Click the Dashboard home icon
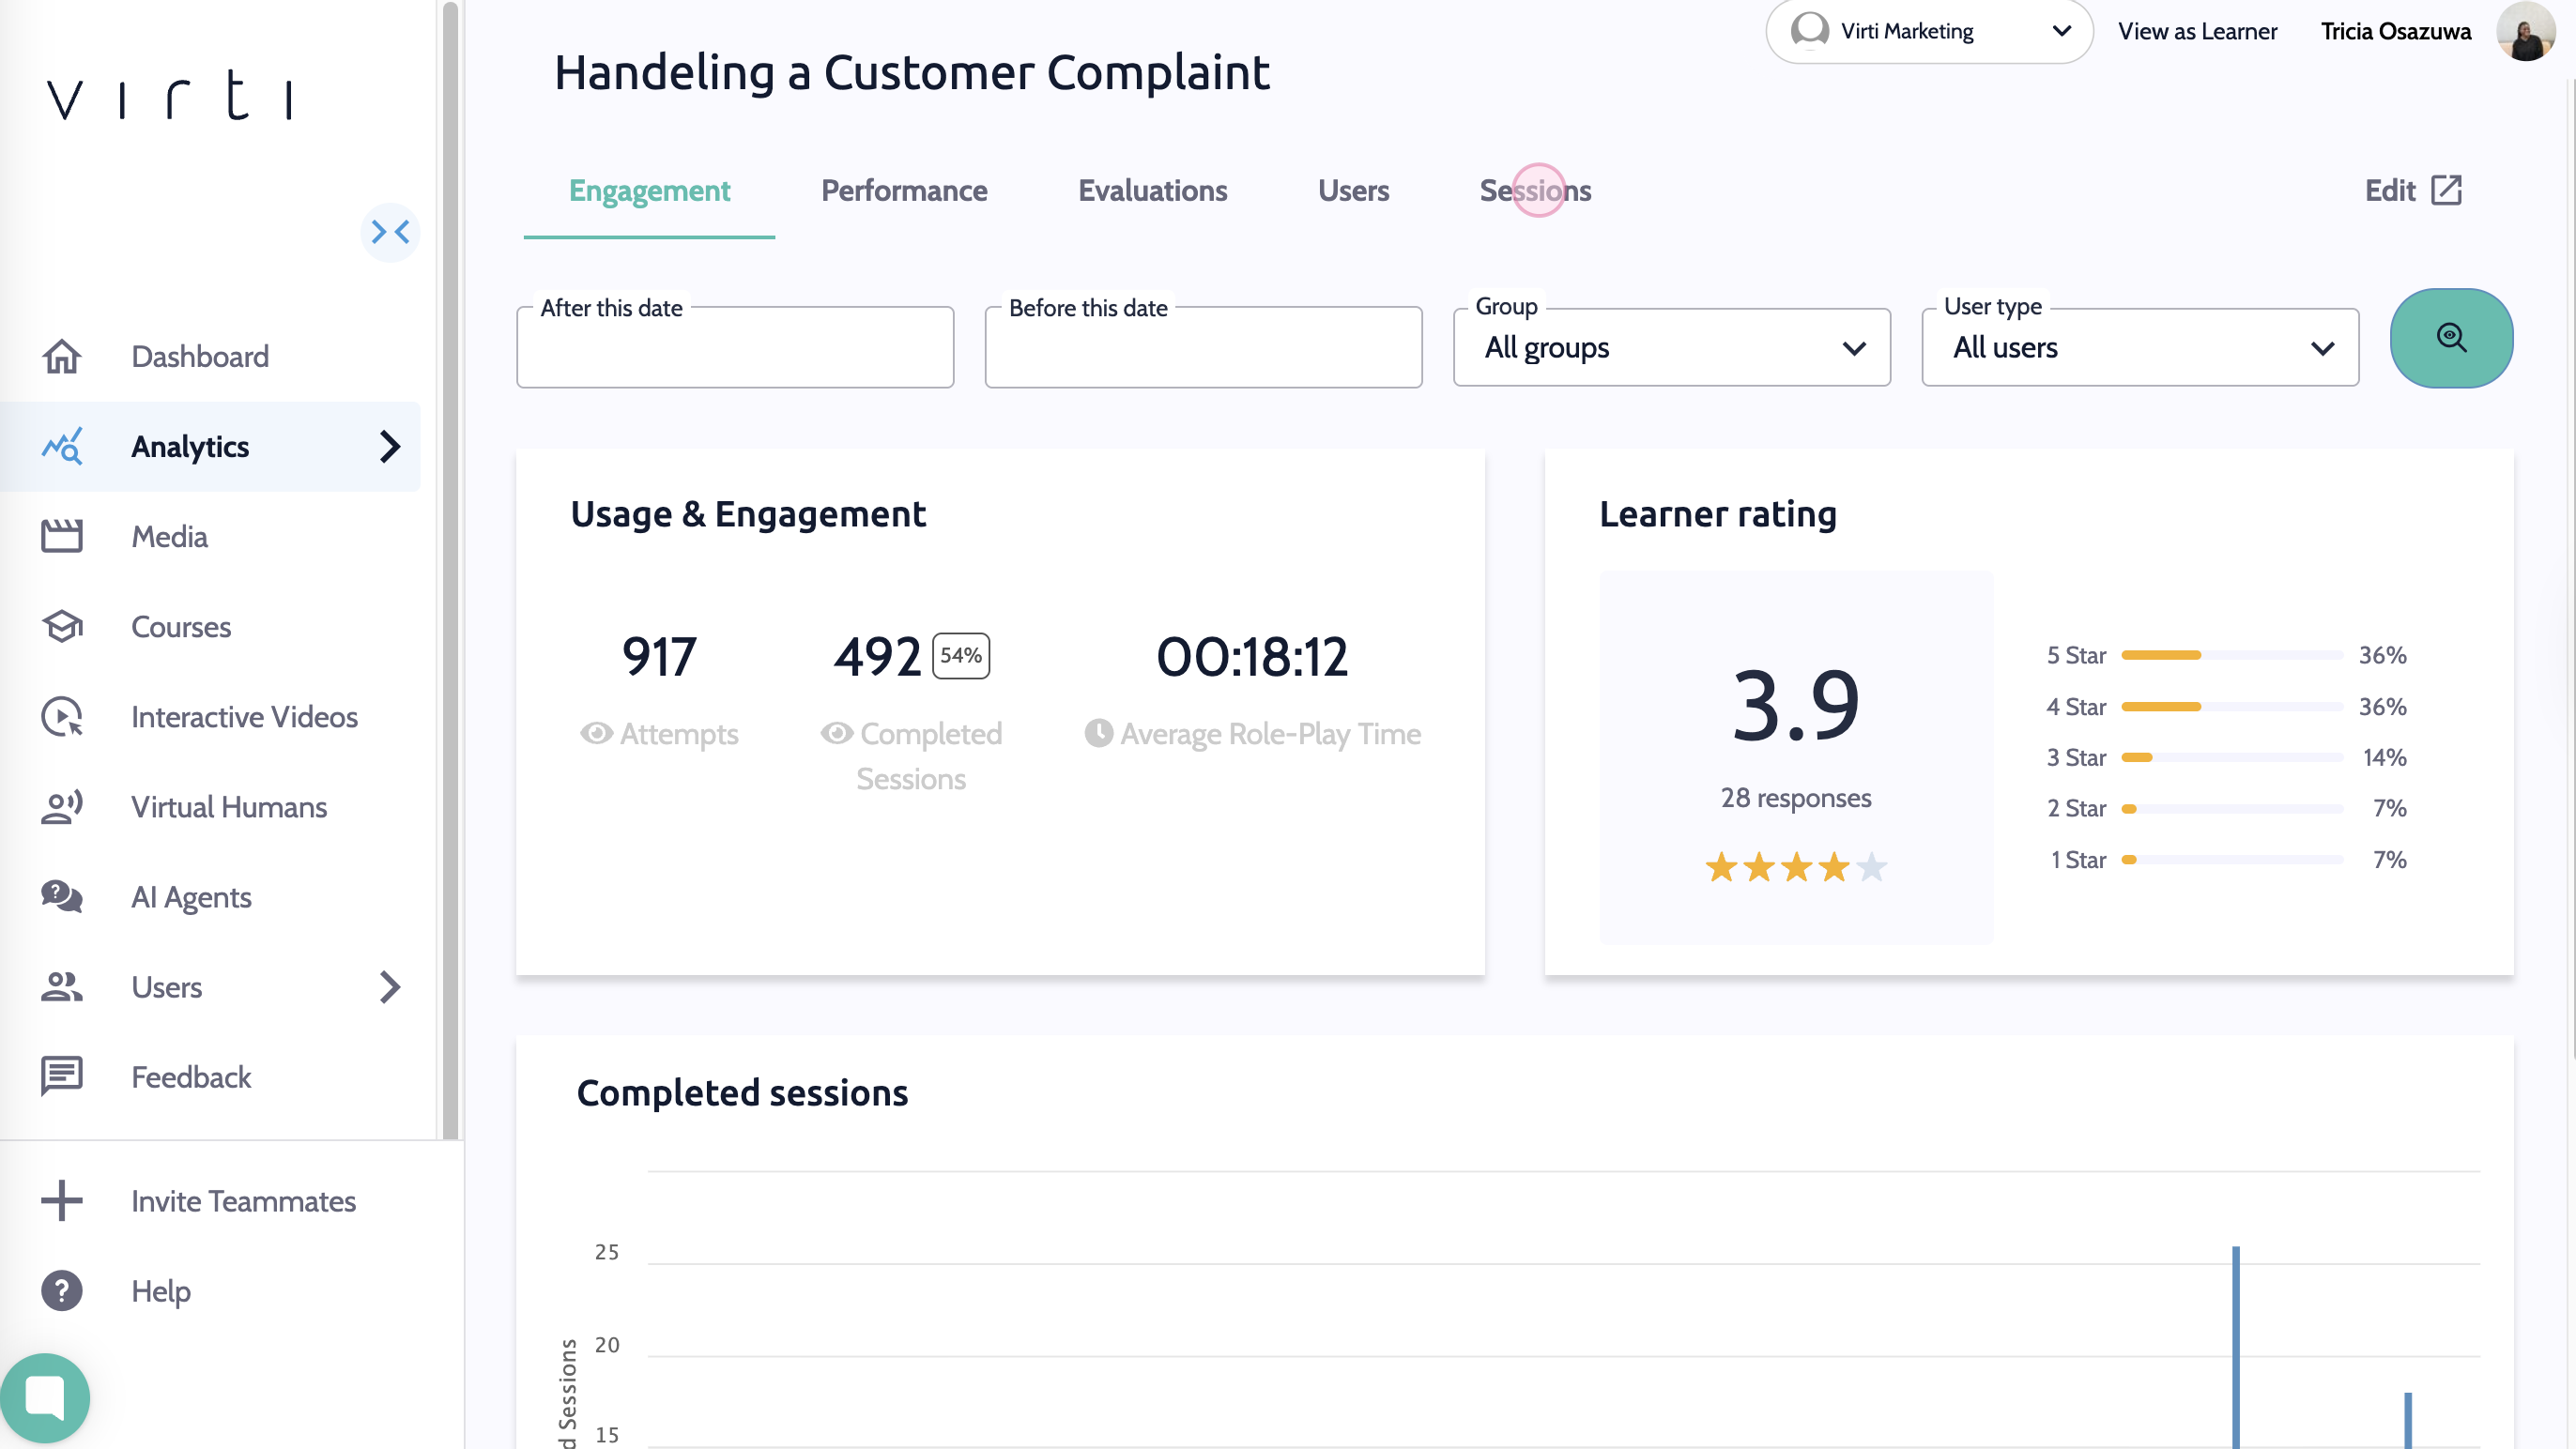Viewport: 2576px width, 1449px height. point(61,357)
